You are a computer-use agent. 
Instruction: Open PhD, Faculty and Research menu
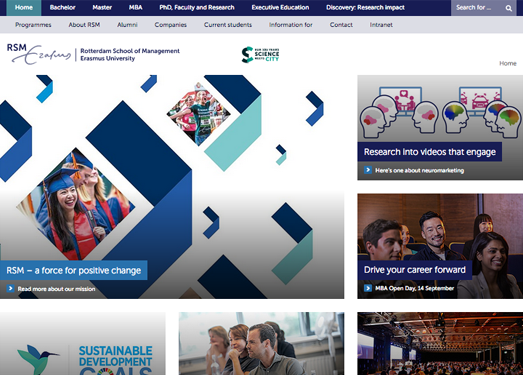tap(197, 7)
